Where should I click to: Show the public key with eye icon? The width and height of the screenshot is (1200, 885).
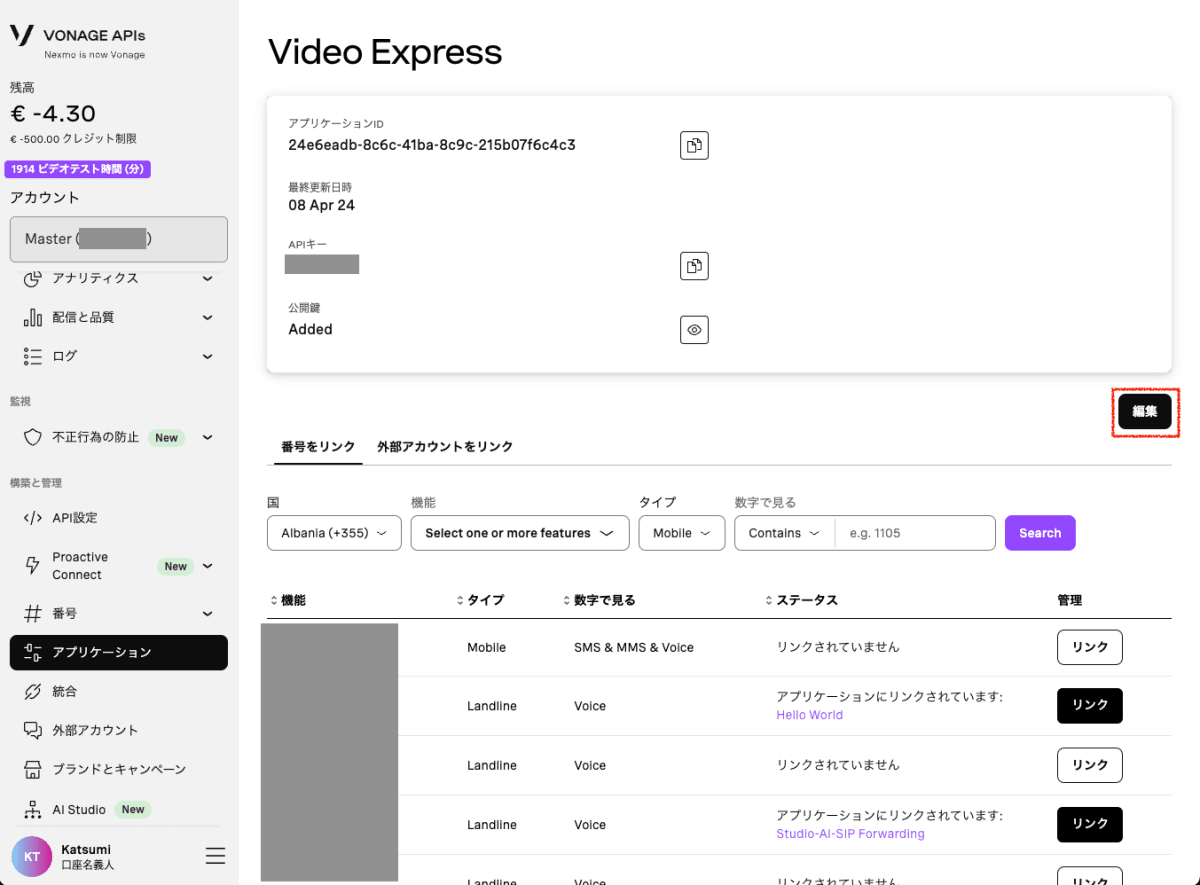[694, 329]
